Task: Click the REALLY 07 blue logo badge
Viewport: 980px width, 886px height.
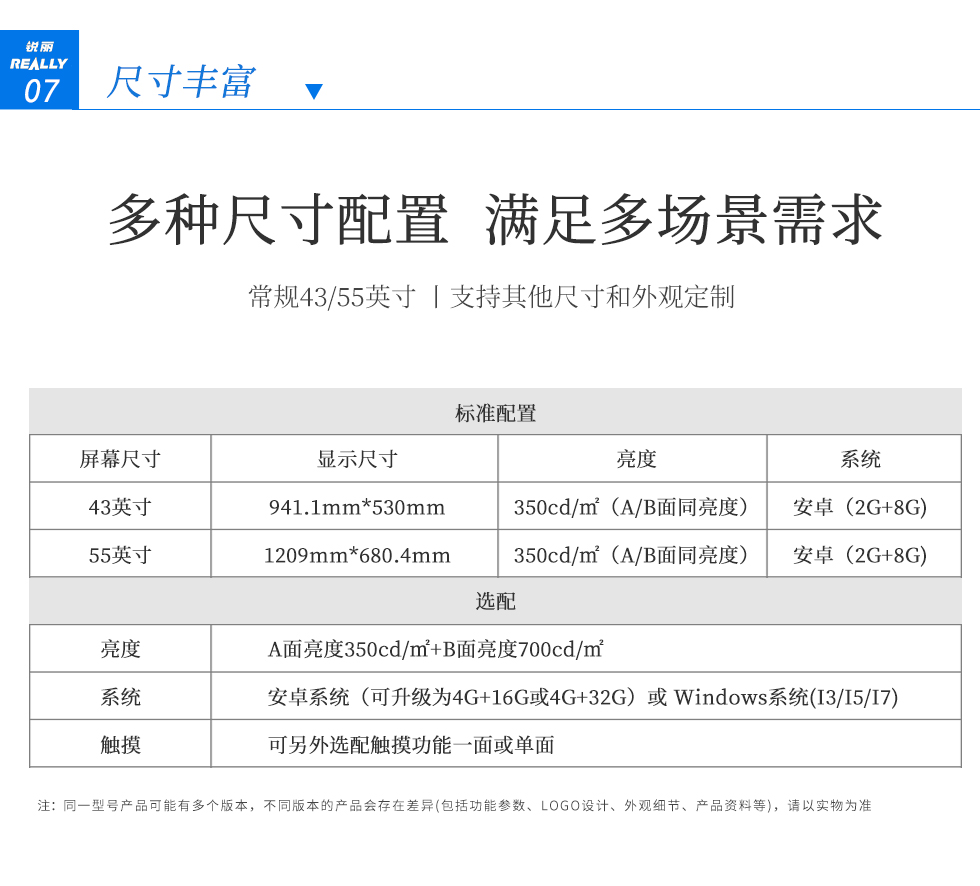Action: [39, 69]
